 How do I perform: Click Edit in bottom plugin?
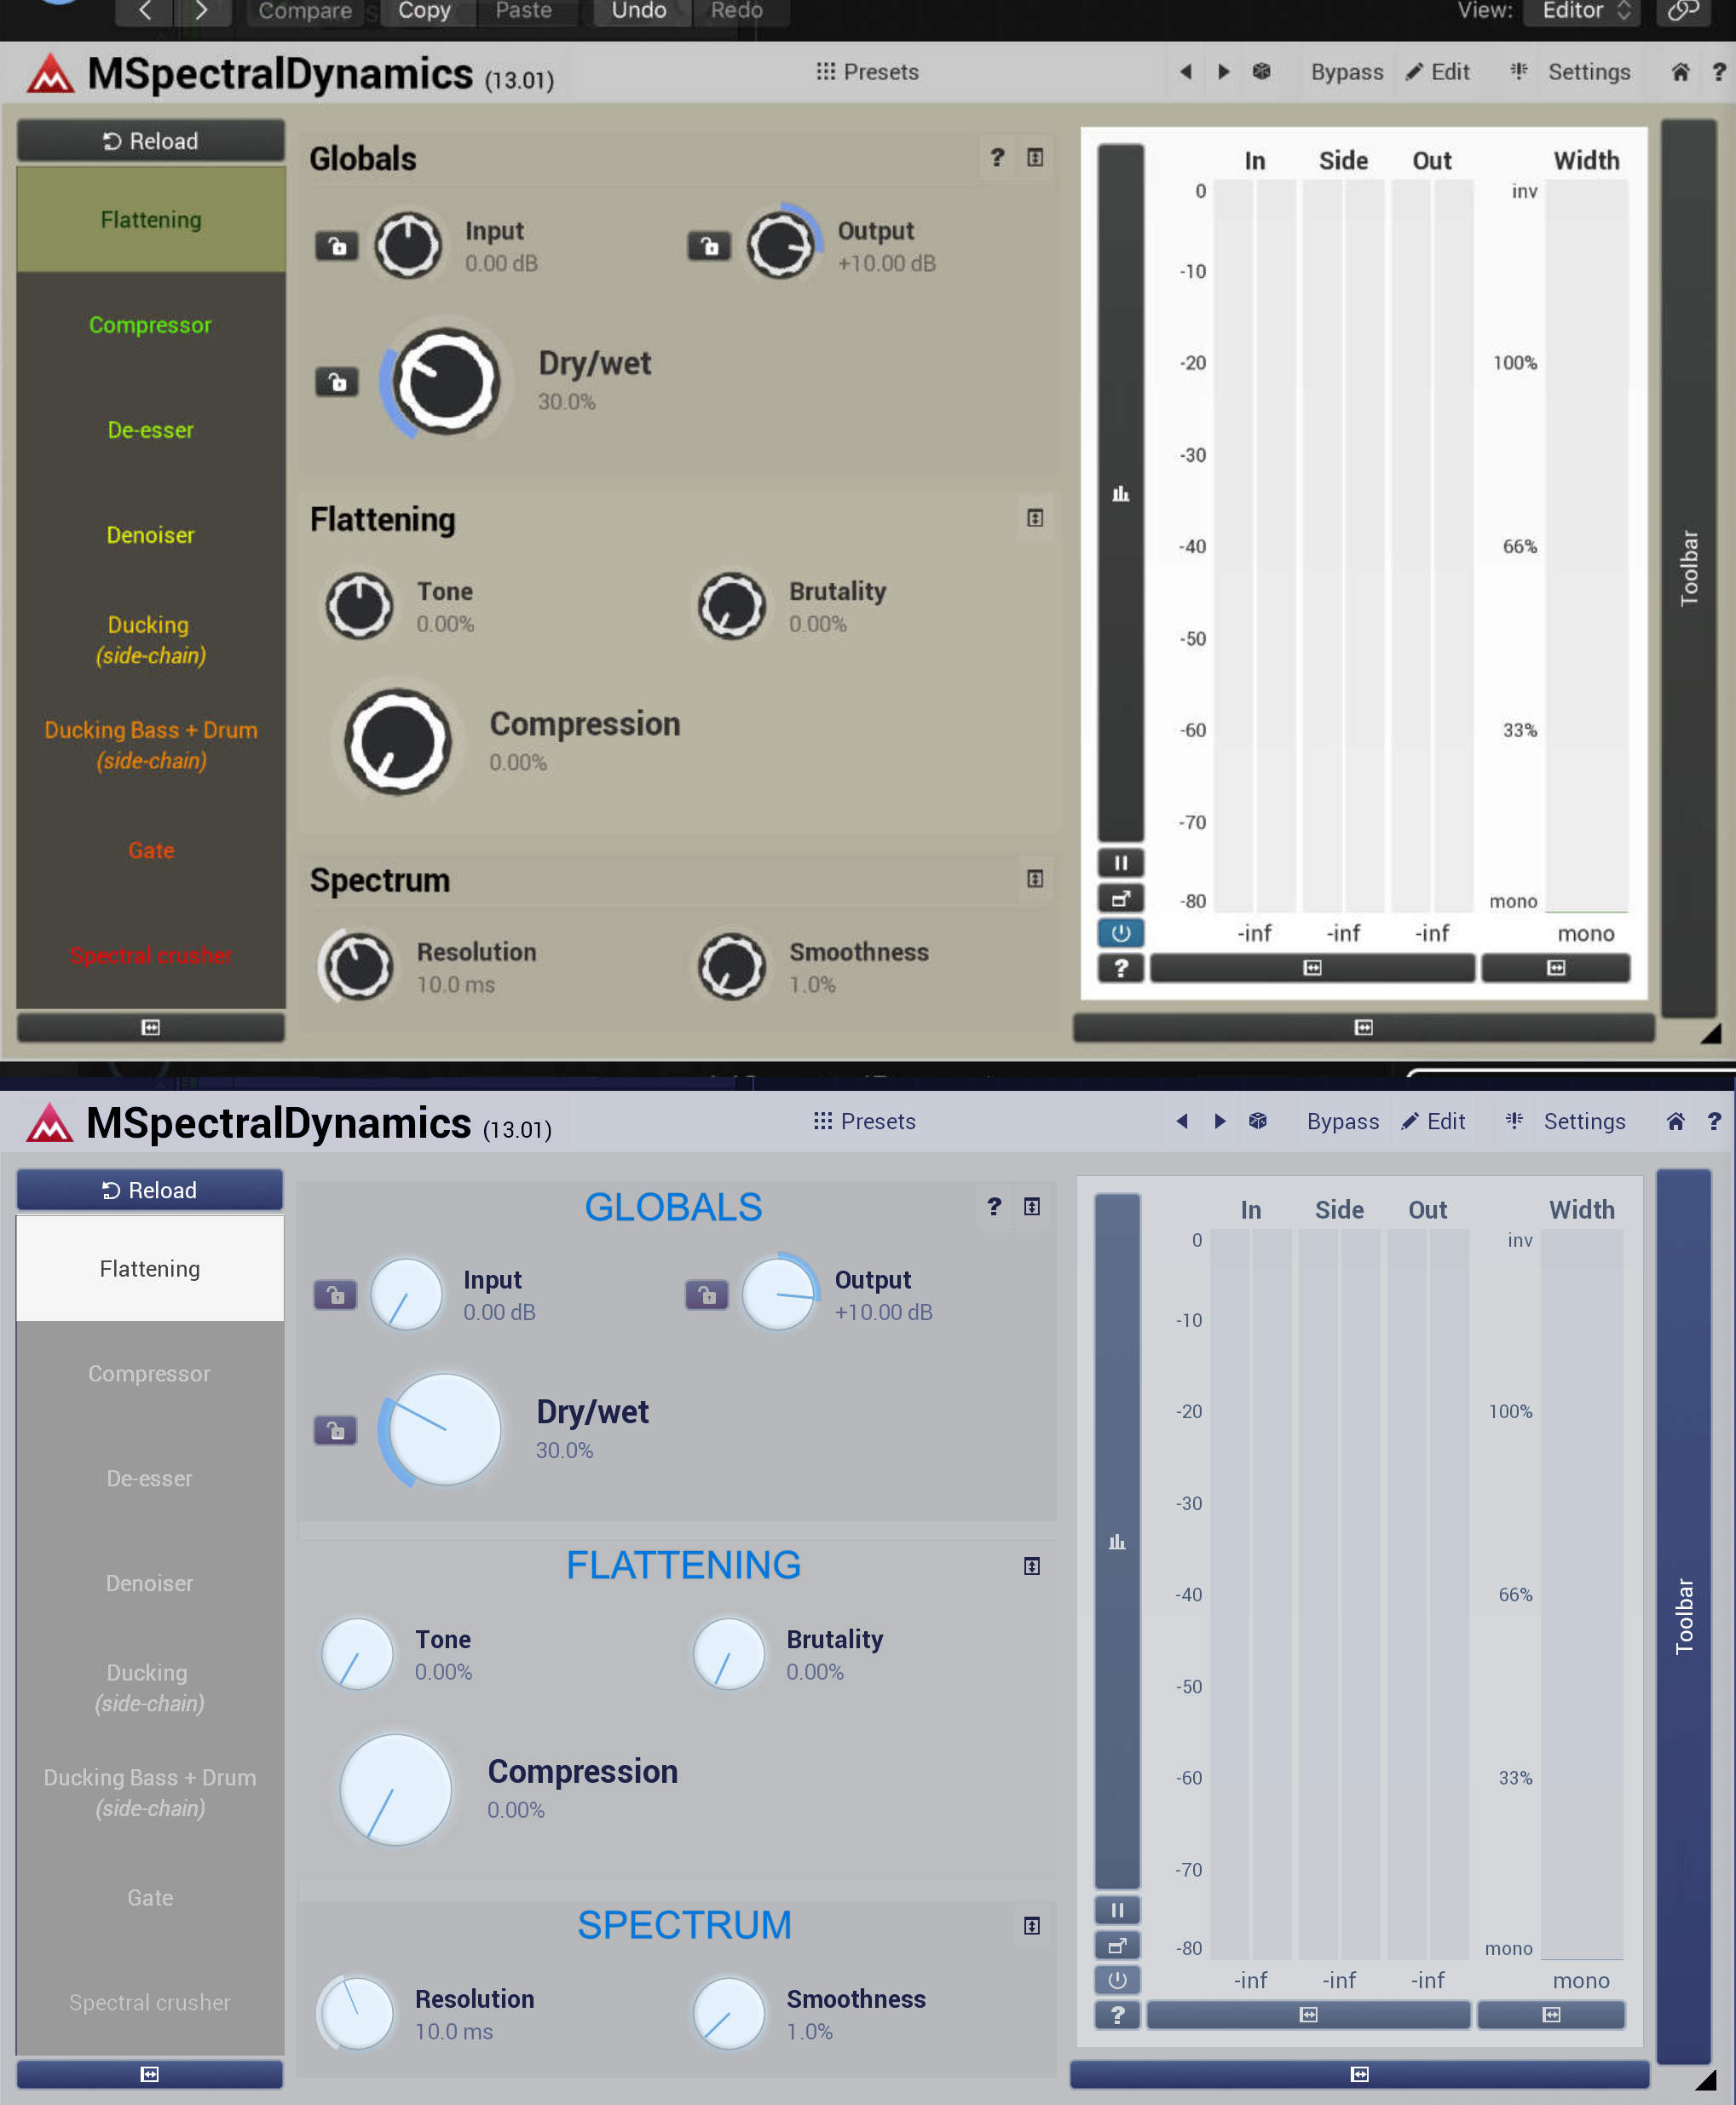1433,1121
